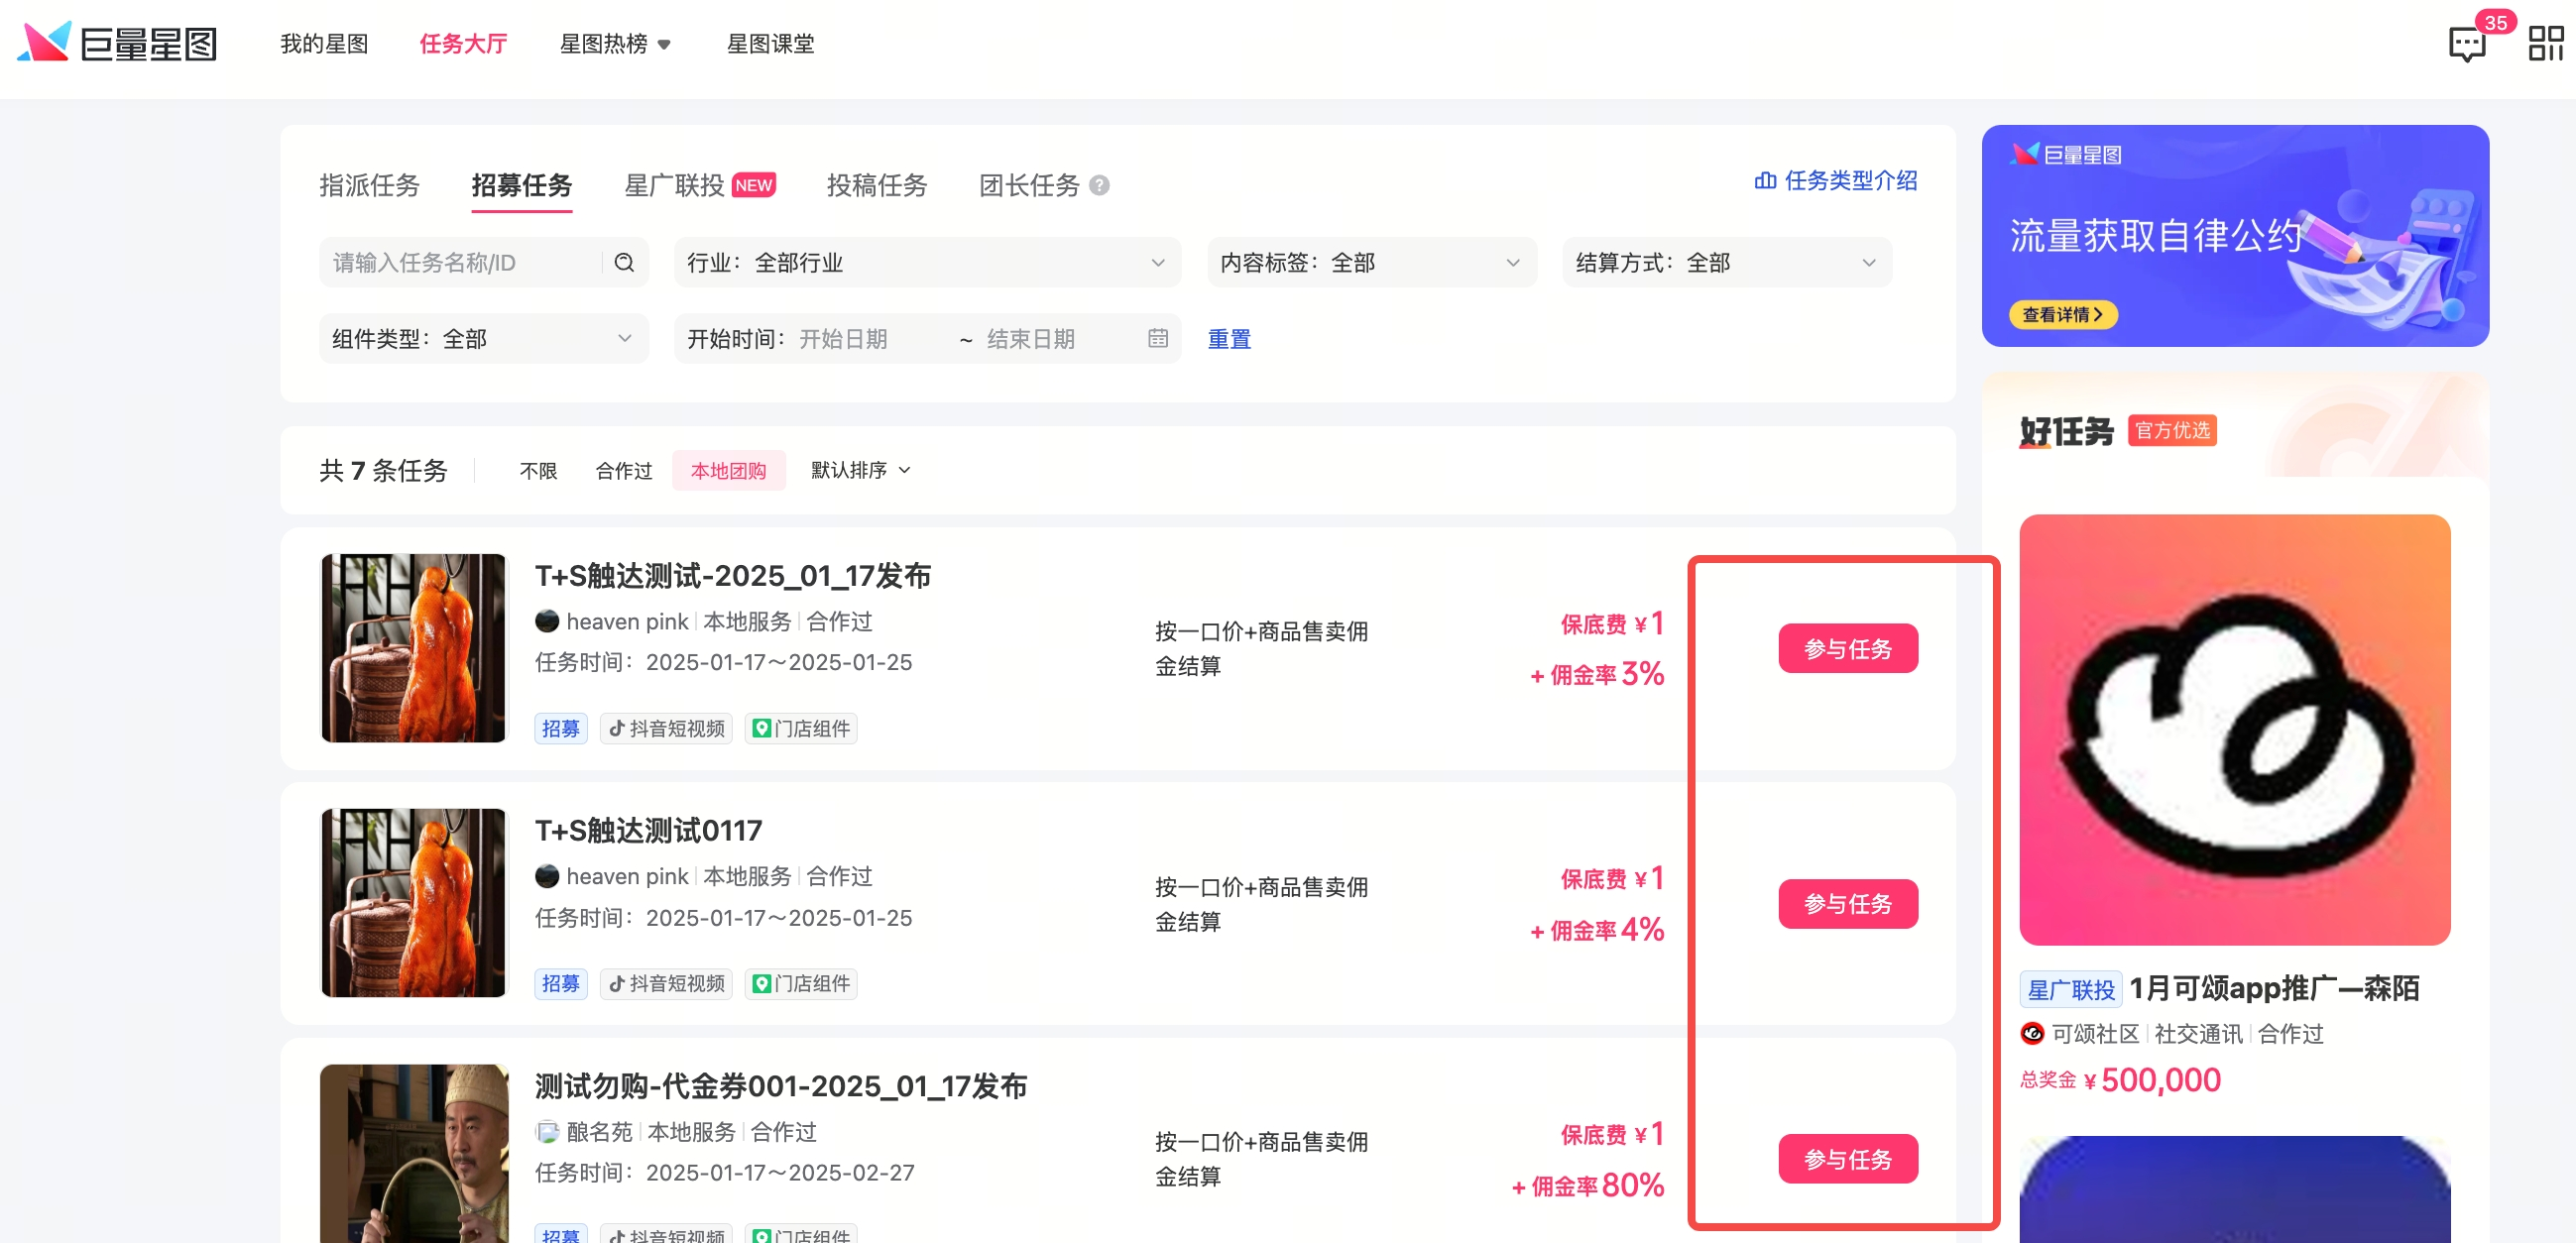Switch to the 招募任务 tab

tap(521, 185)
